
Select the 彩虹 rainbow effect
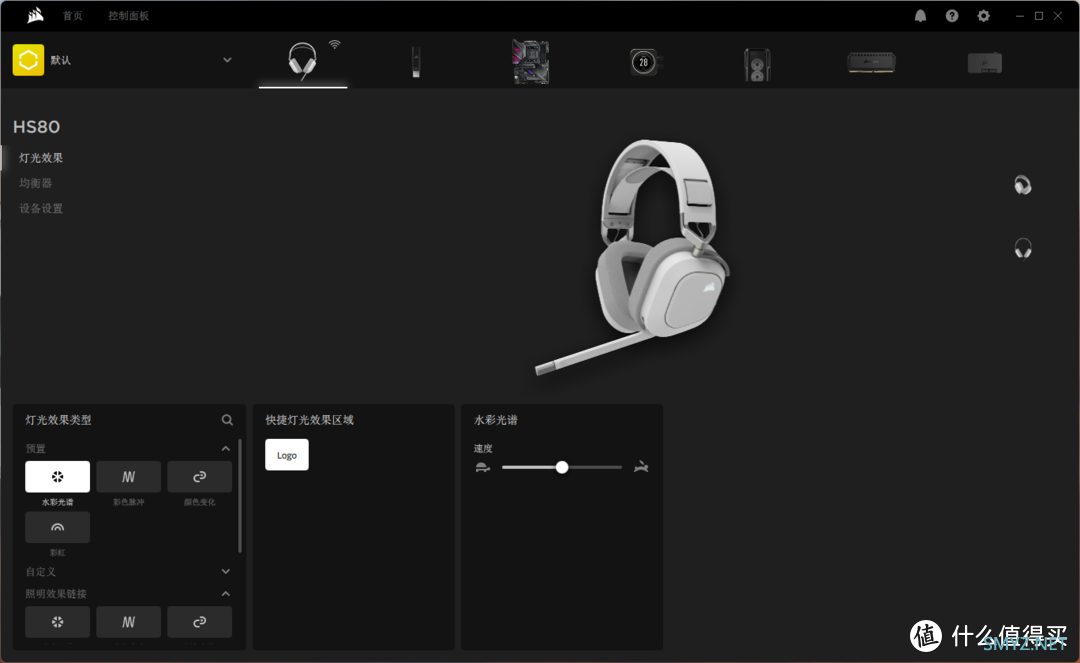(57, 527)
